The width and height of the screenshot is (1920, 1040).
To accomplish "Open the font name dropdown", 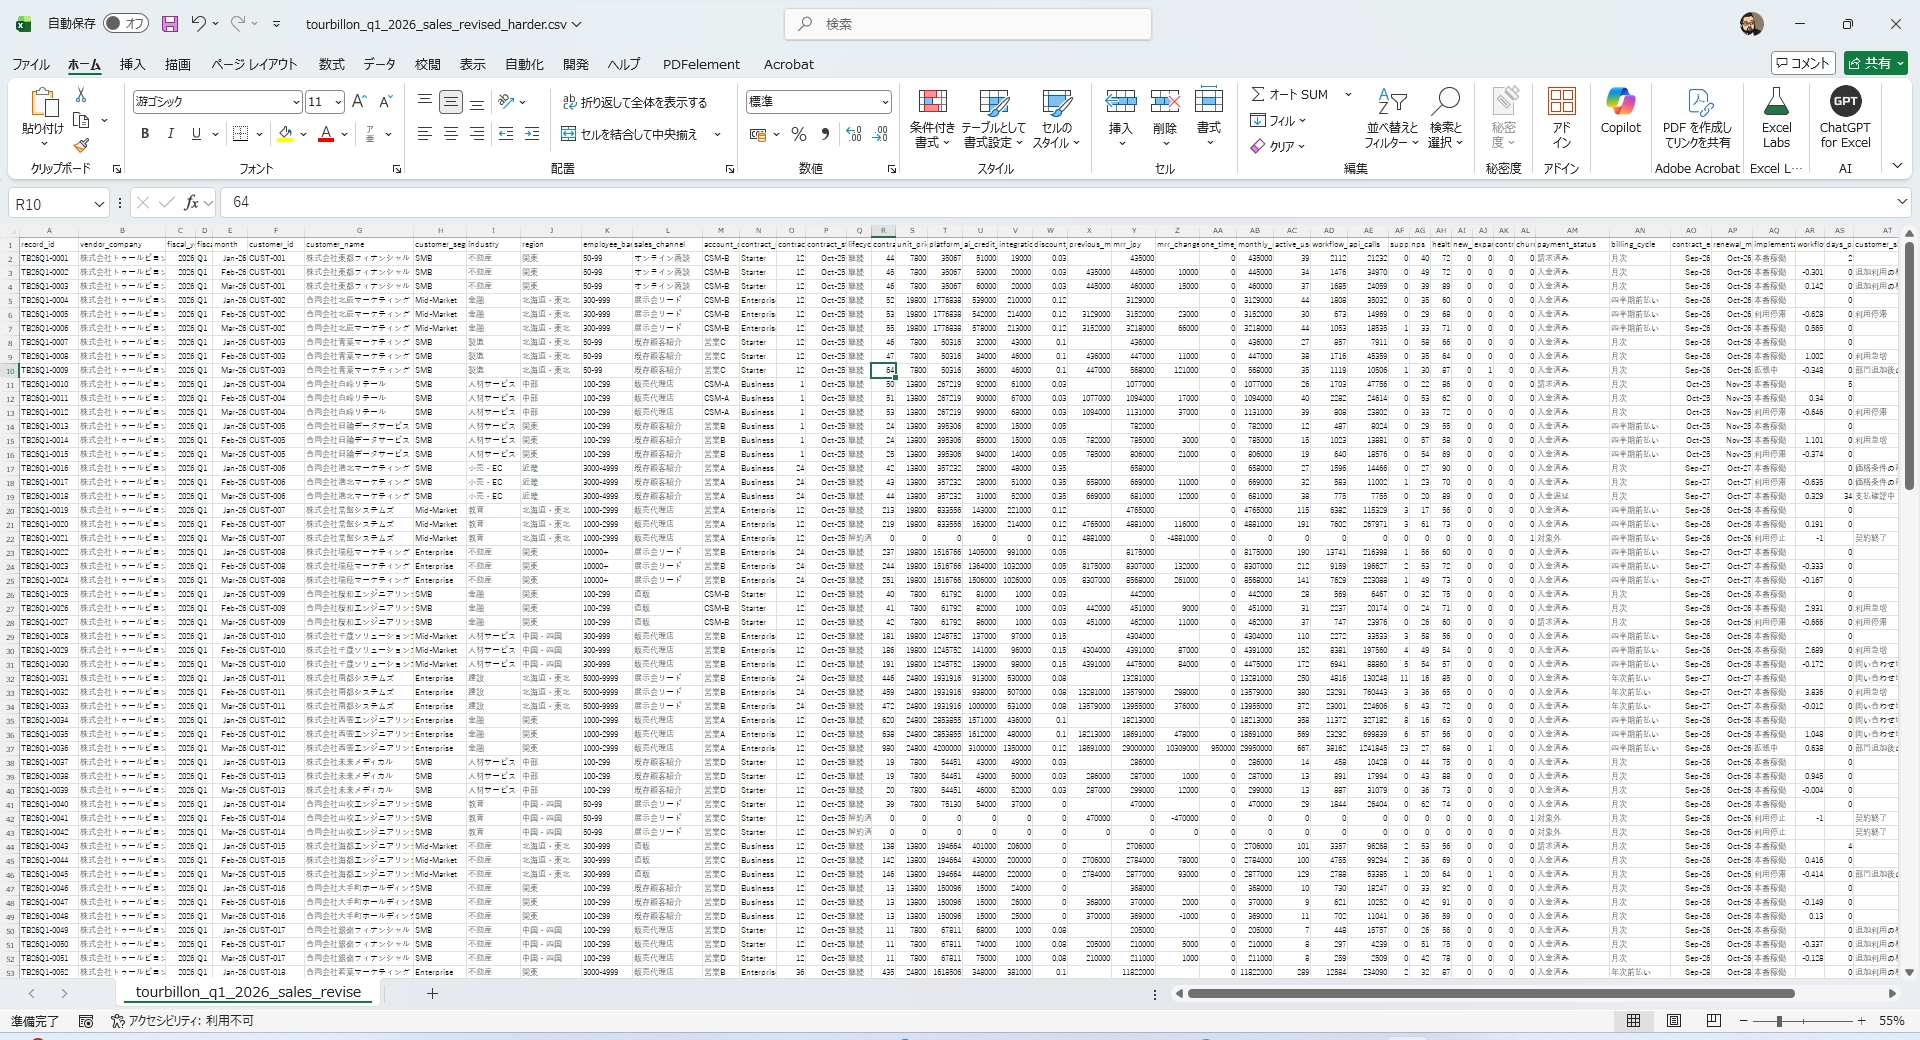I will tap(296, 102).
